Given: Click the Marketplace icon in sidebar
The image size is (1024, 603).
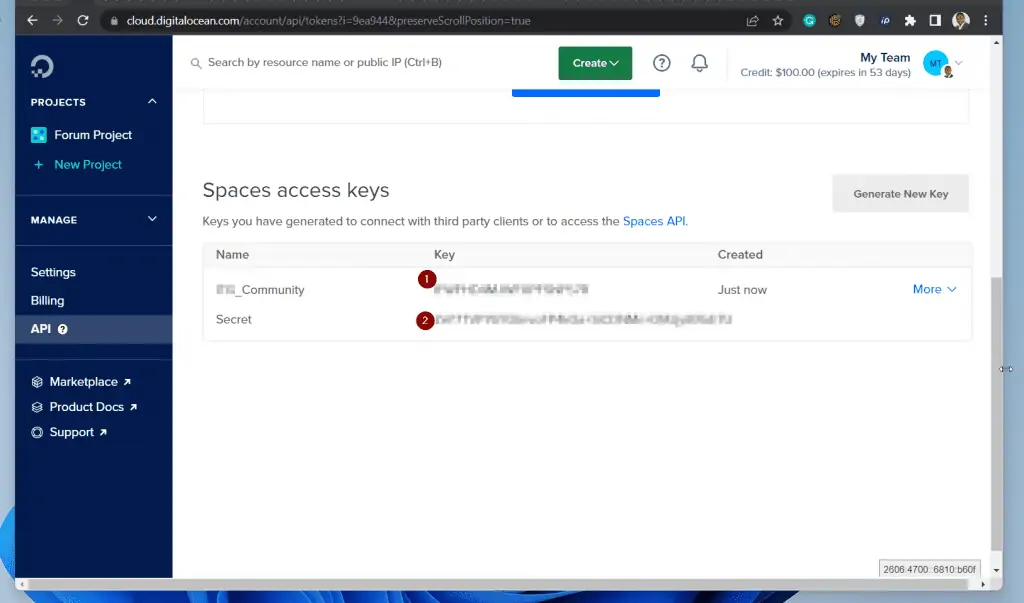Looking at the screenshot, I should point(37,382).
